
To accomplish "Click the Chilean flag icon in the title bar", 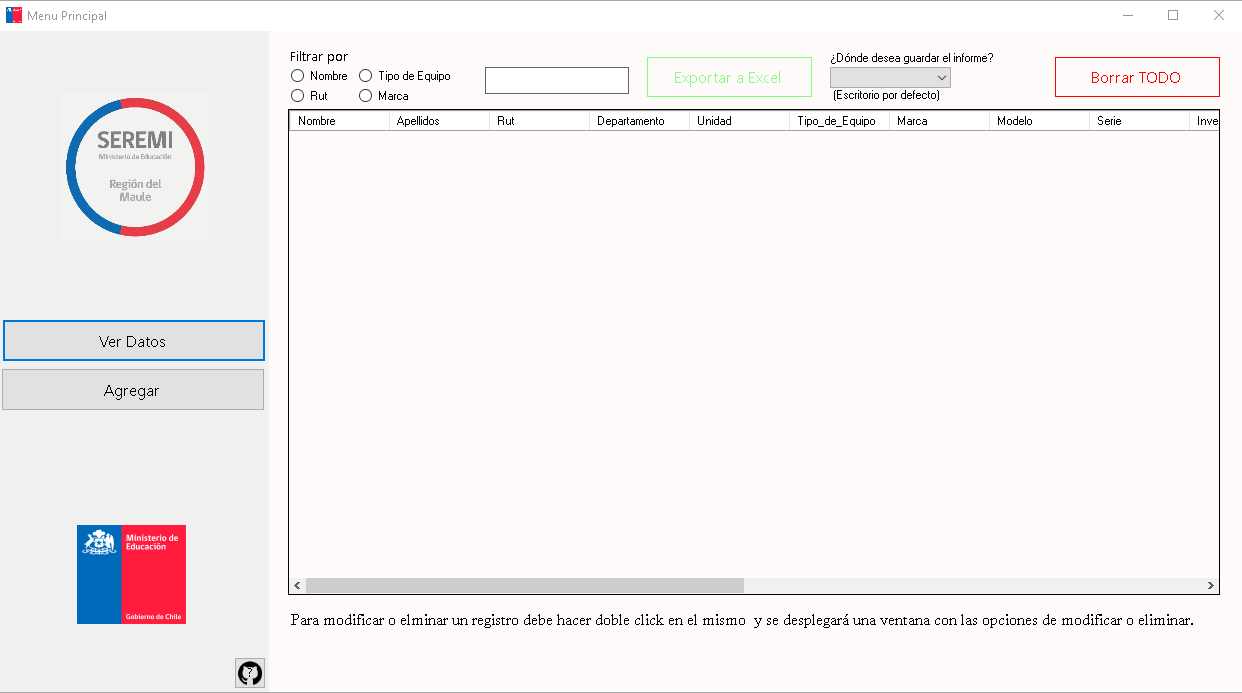I will [x=13, y=14].
